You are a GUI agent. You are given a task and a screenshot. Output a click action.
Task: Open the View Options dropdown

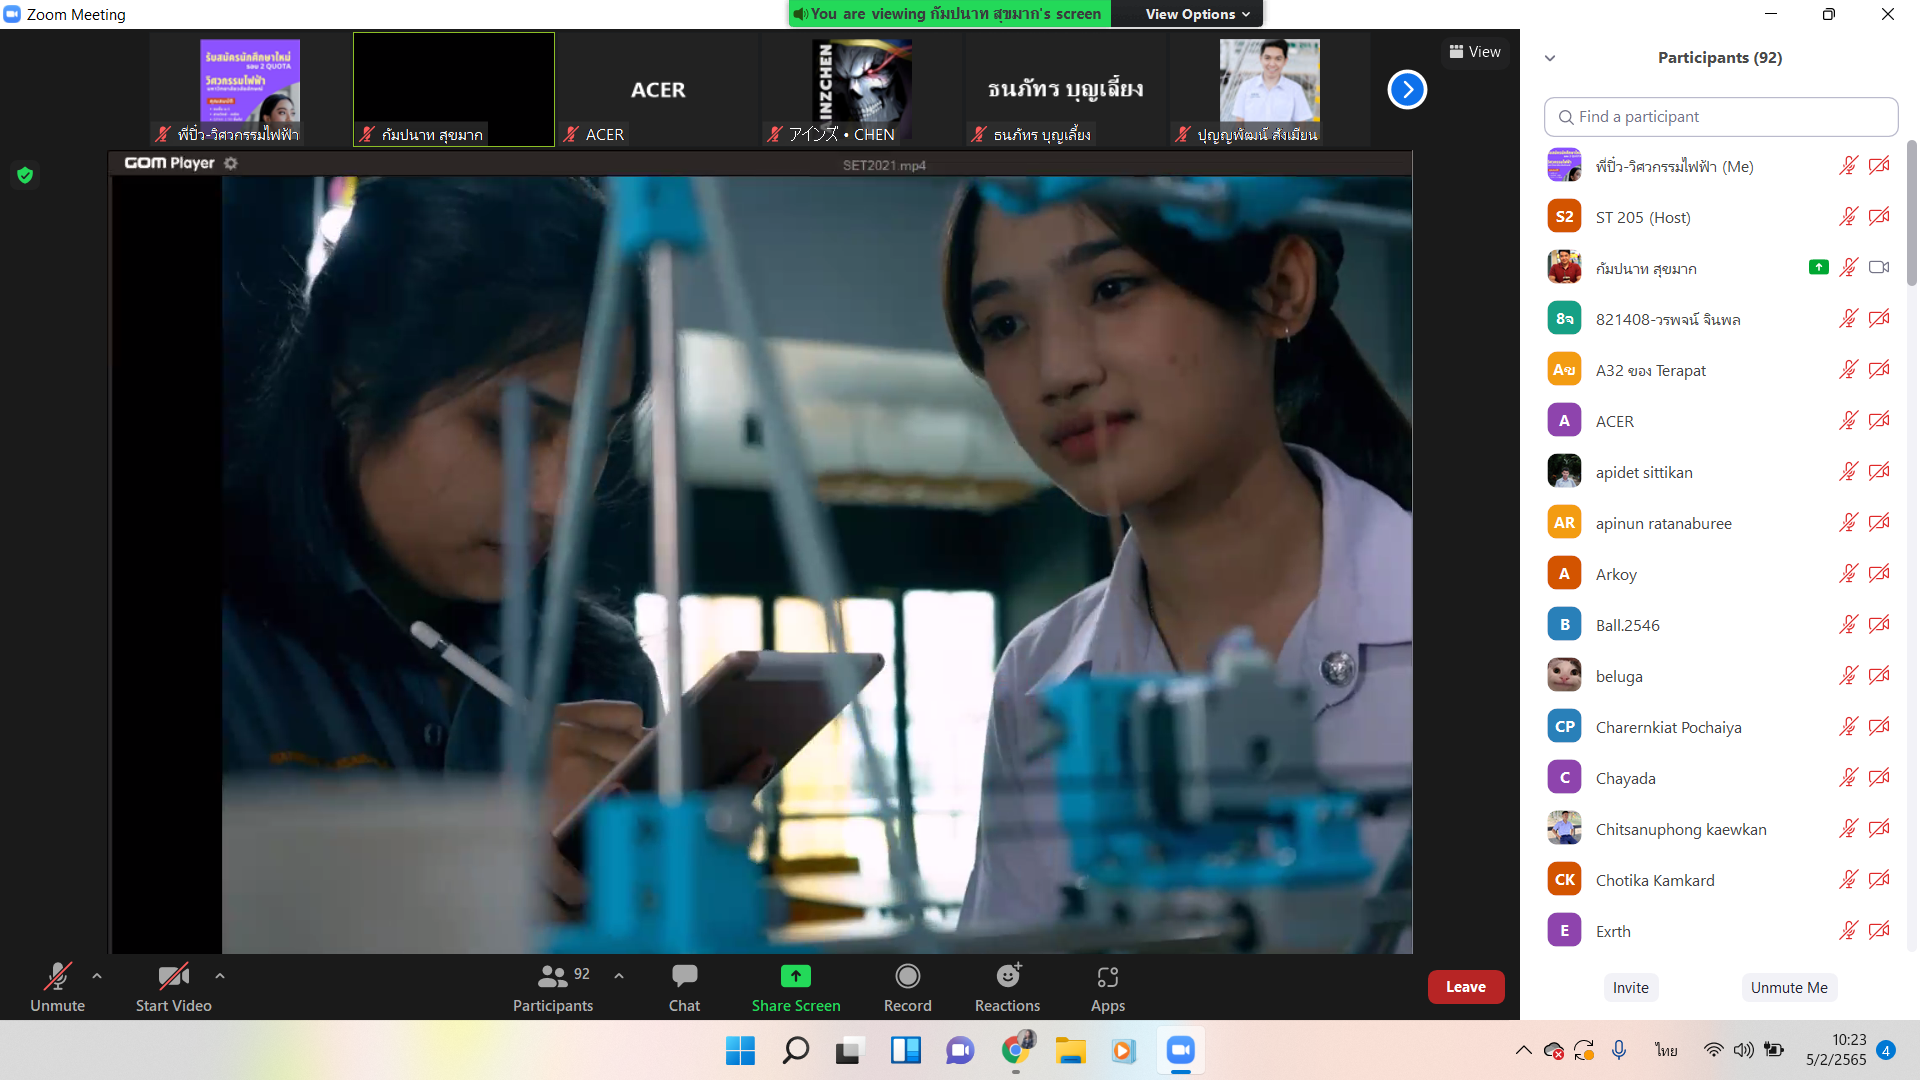(1197, 14)
